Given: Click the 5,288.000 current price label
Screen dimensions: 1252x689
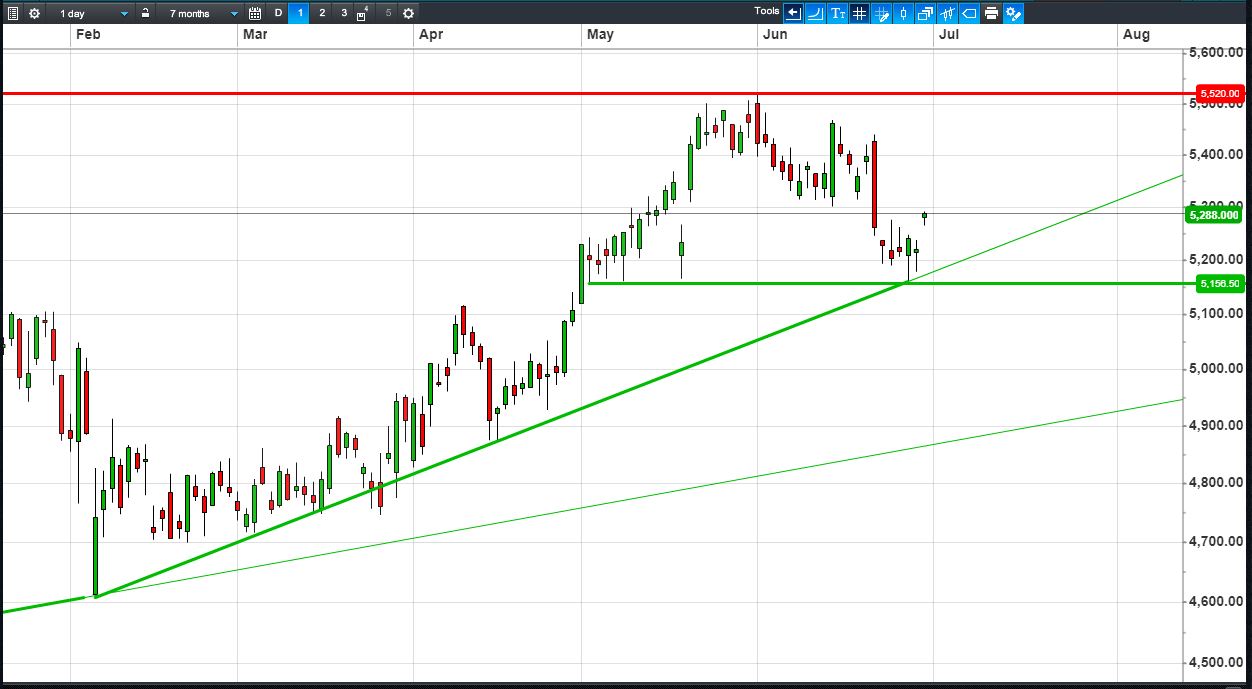Looking at the screenshot, I should coord(1214,214).
